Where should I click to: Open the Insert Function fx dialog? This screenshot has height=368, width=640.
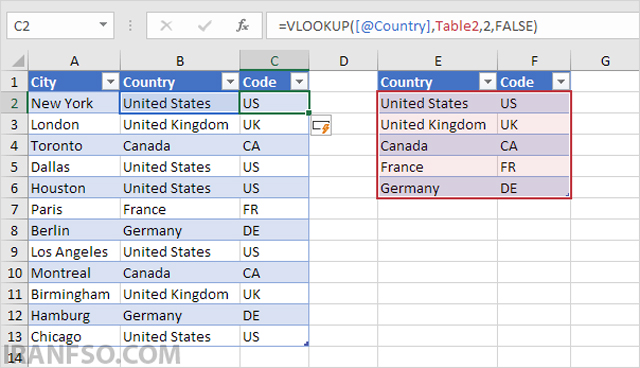point(242,26)
